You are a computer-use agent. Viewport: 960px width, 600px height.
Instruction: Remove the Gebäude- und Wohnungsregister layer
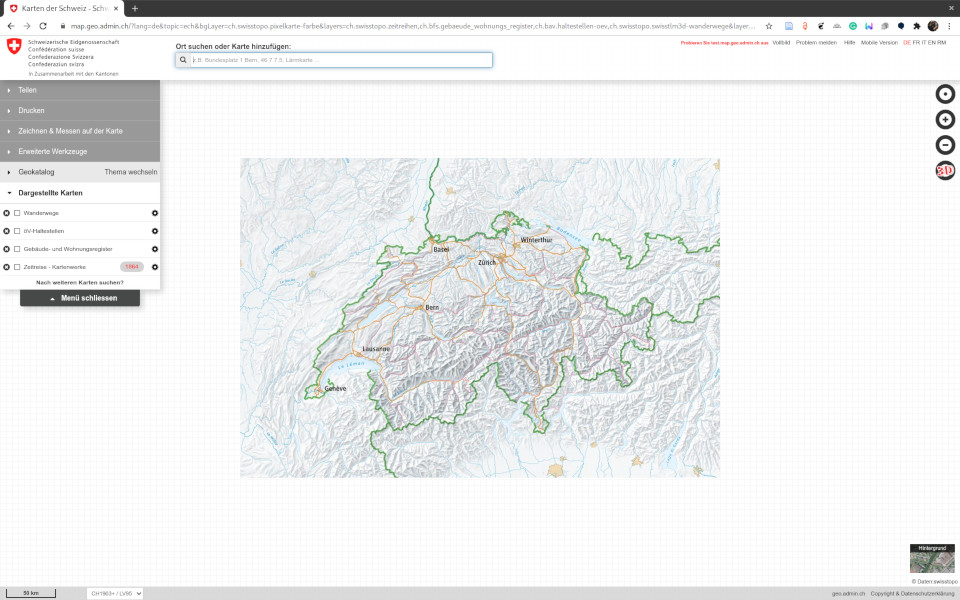[6, 249]
